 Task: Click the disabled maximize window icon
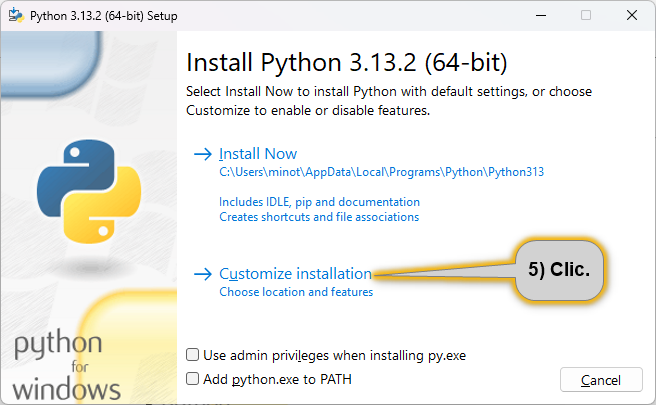click(x=586, y=15)
